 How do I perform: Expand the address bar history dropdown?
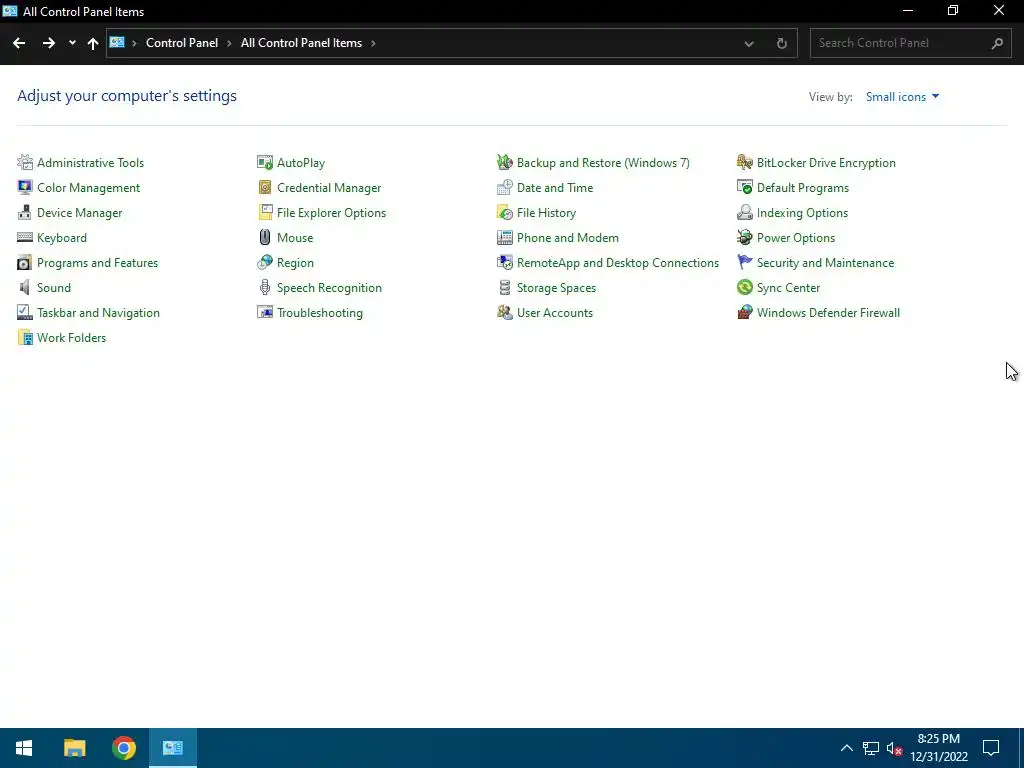coord(749,43)
